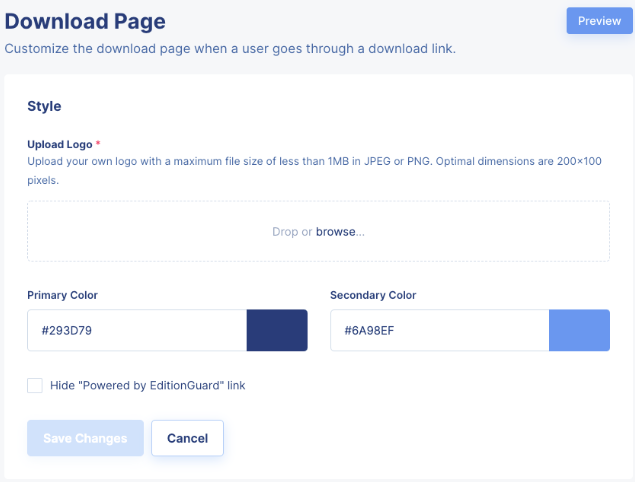Viewport: 635px width, 482px height.
Task: Select the Style section heading
Action: [x=44, y=106]
